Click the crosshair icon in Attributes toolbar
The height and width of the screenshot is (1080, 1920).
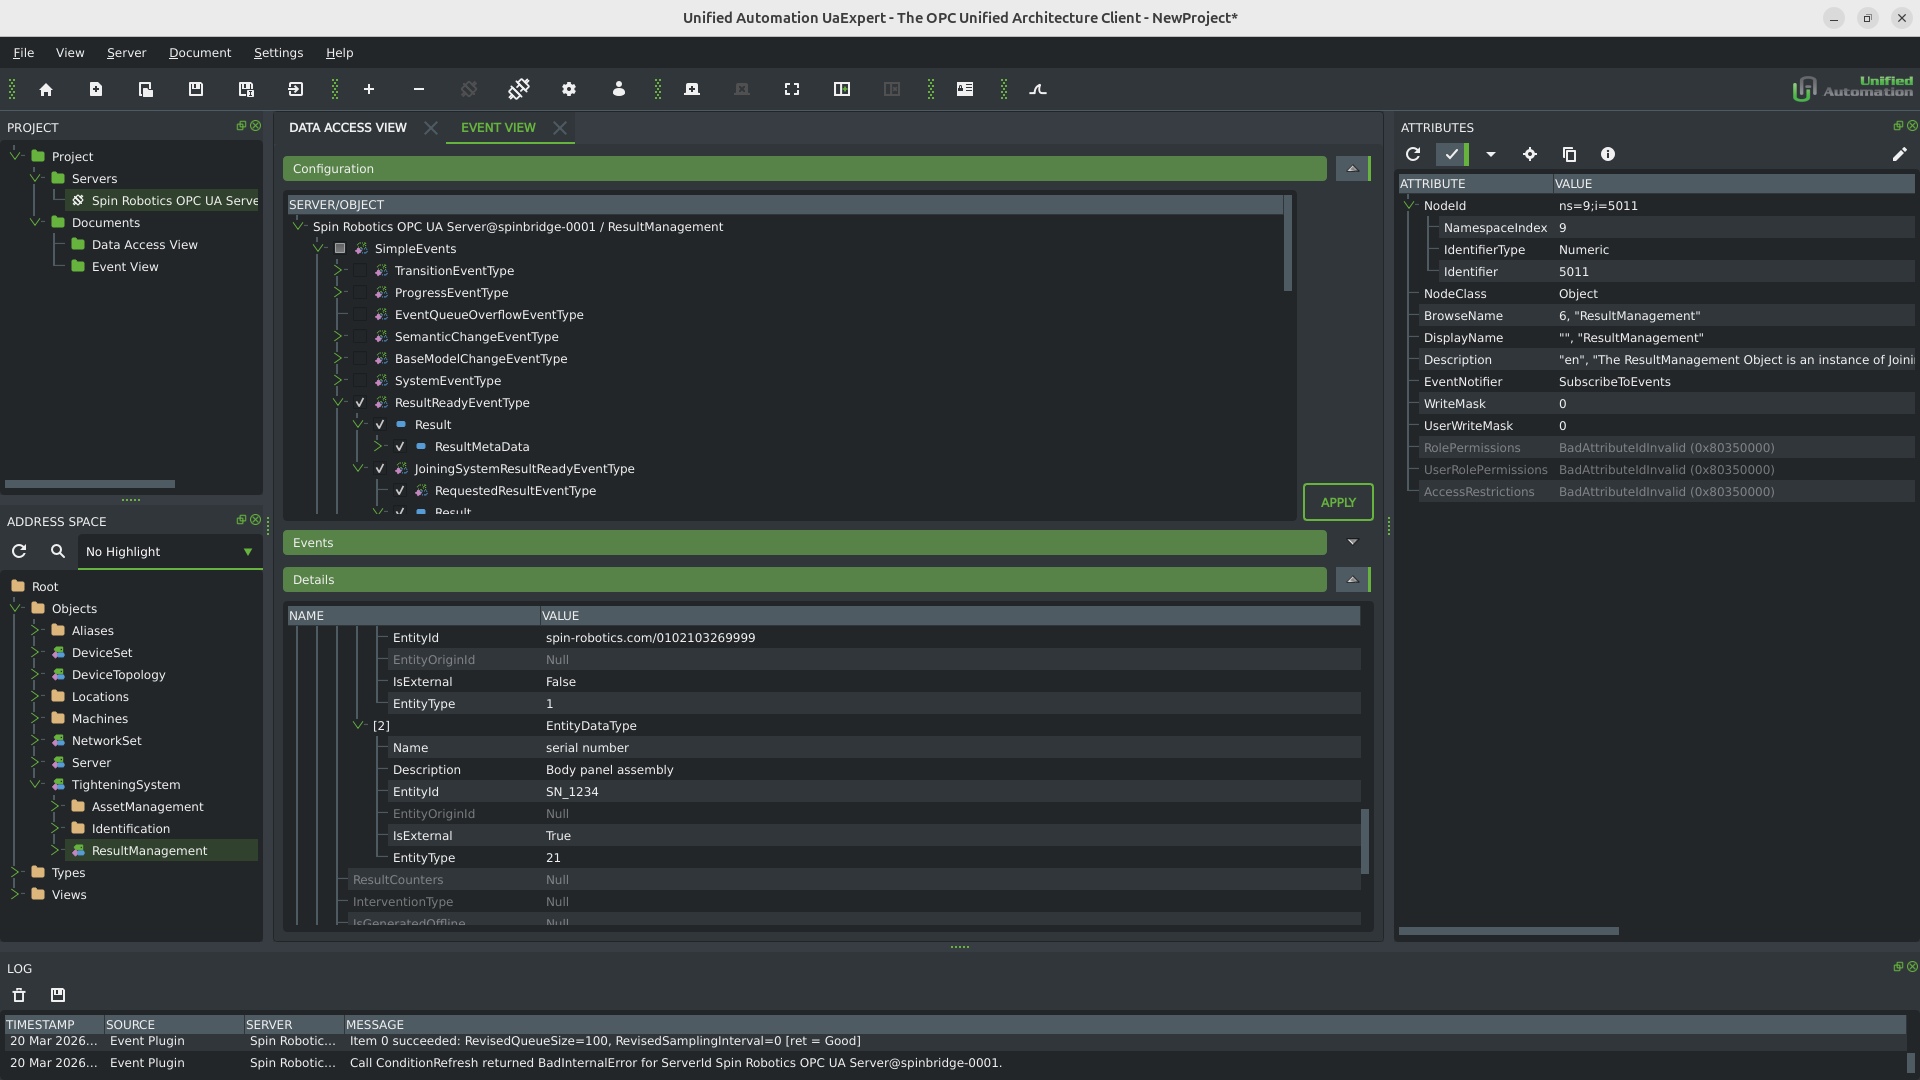[1530, 155]
